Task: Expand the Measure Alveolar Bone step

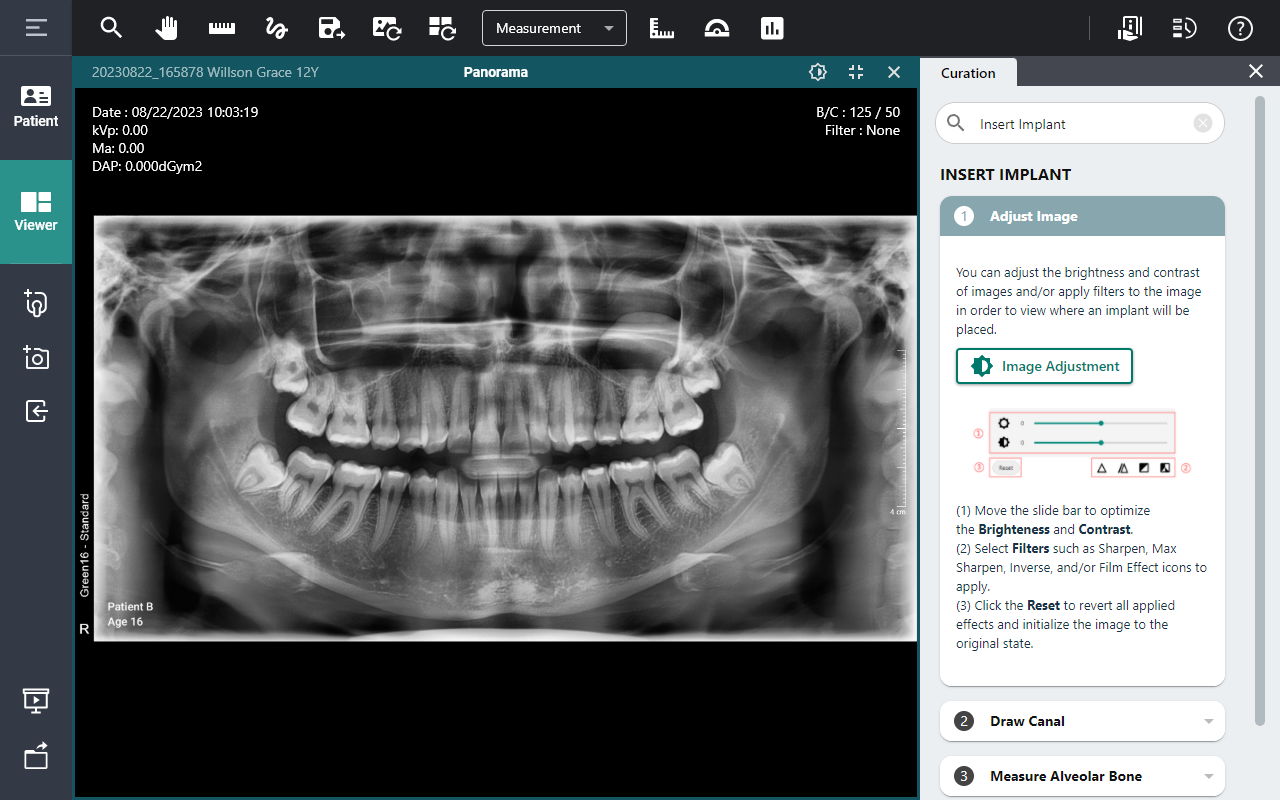Action: 1082,776
